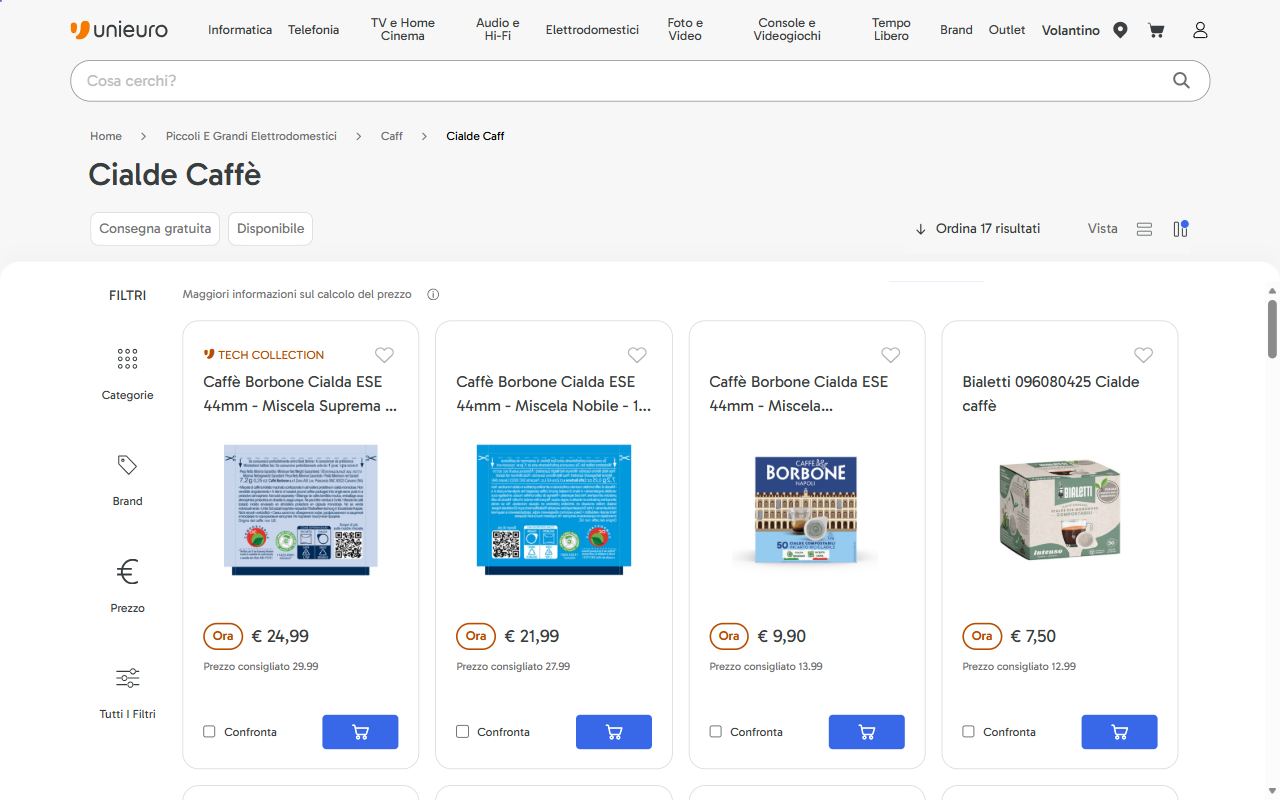Open the Ordina sort dropdown

pyautogui.click(x=977, y=229)
